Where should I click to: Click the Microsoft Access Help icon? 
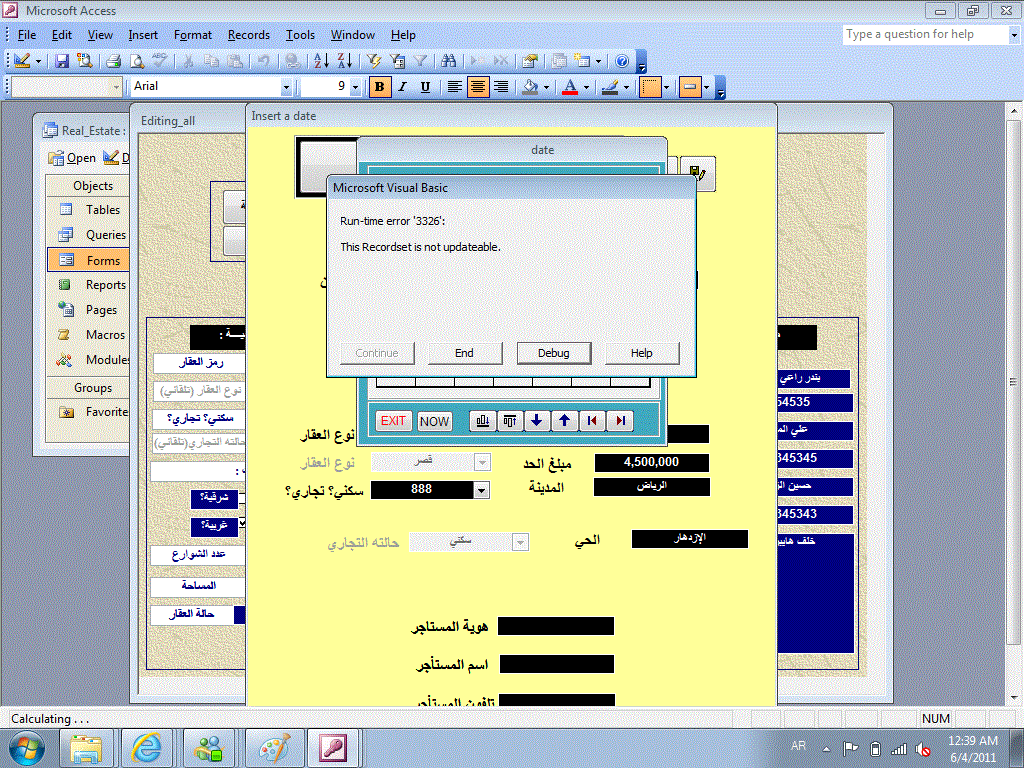[622, 61]
